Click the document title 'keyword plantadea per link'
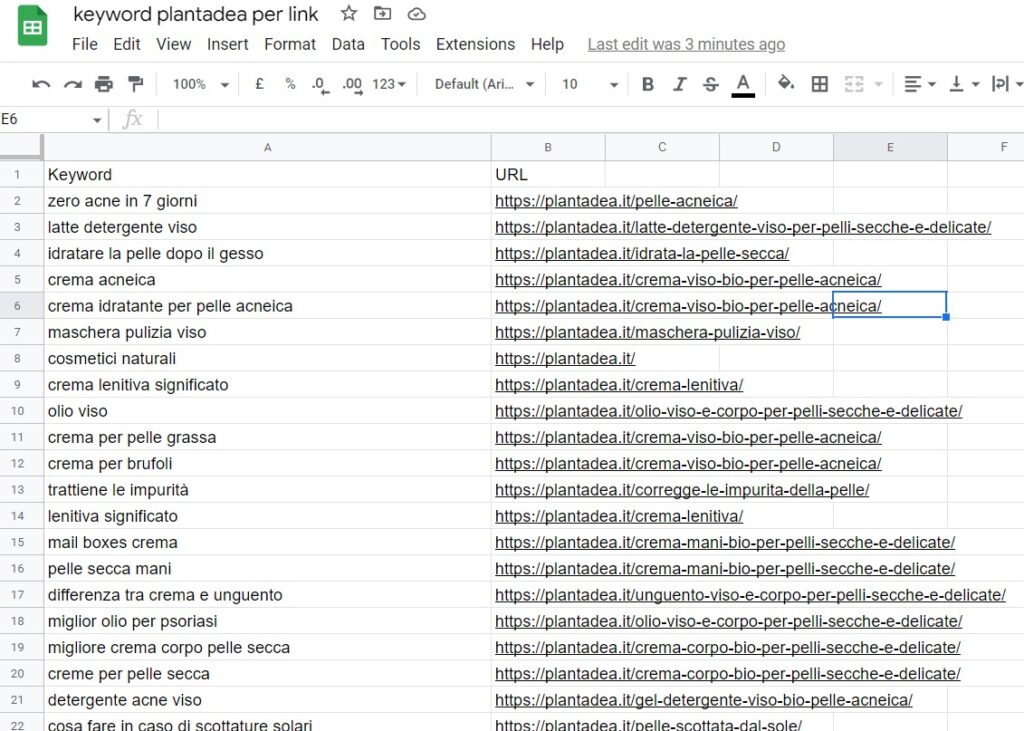 point(196,14)
